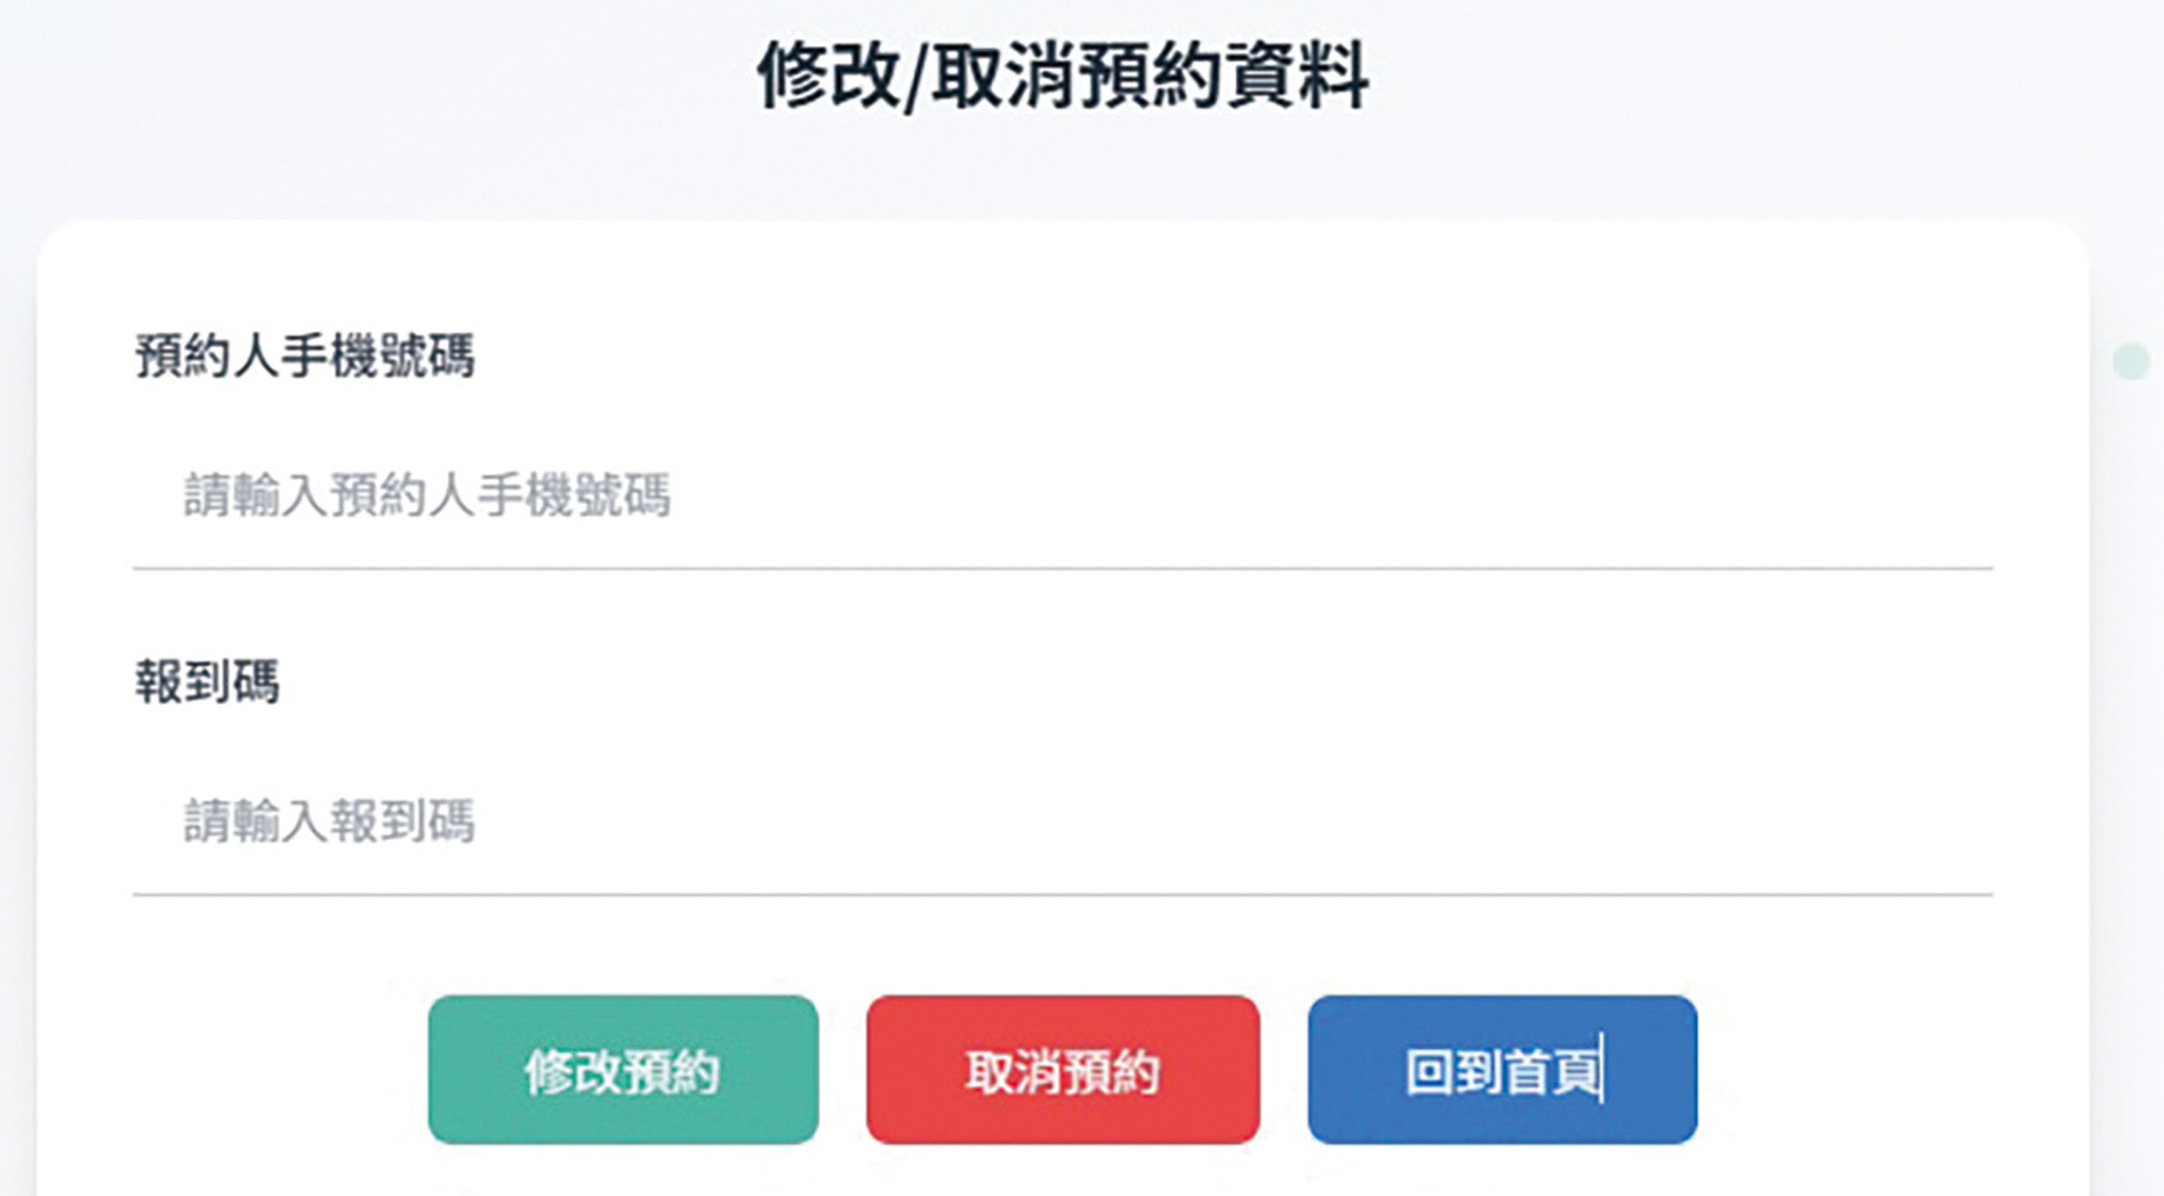Focus the 預約人手機號碼 input field
Screen dimensions: 2164x1196
click(1062, 496)
